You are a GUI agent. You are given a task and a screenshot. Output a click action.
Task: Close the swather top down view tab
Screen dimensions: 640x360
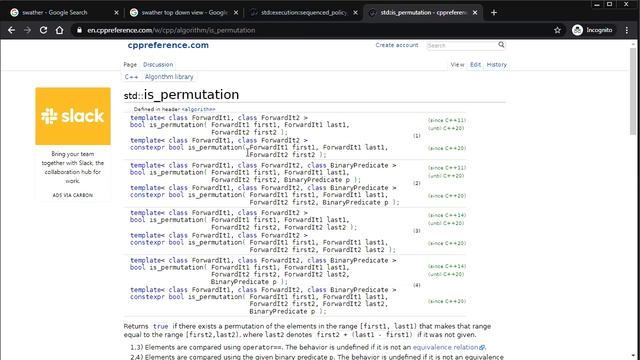[236, 13]
